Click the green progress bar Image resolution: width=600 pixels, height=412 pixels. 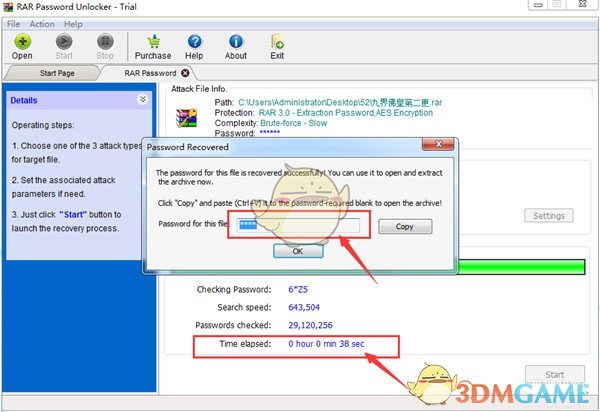(521, 267)
